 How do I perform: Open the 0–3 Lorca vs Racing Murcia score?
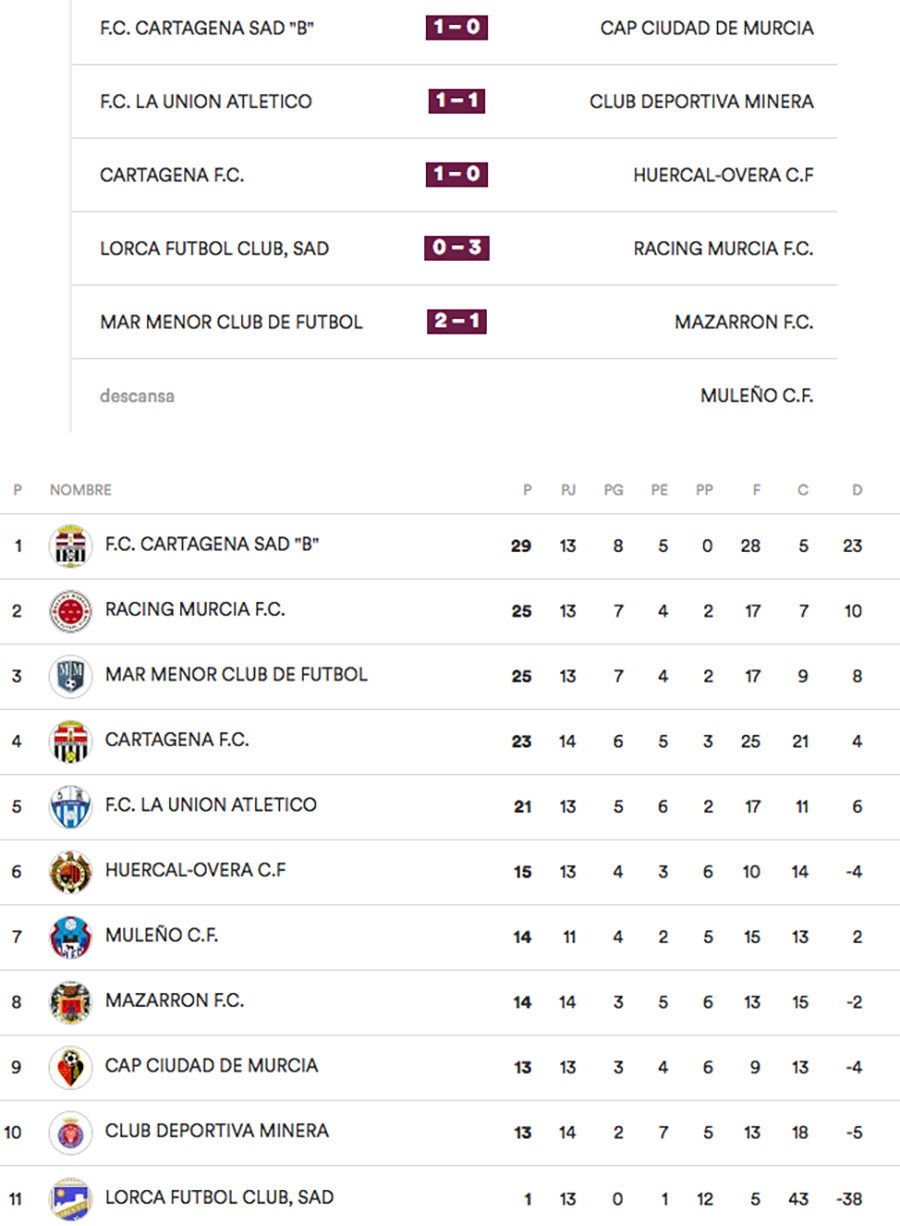(x=457, y=248)
